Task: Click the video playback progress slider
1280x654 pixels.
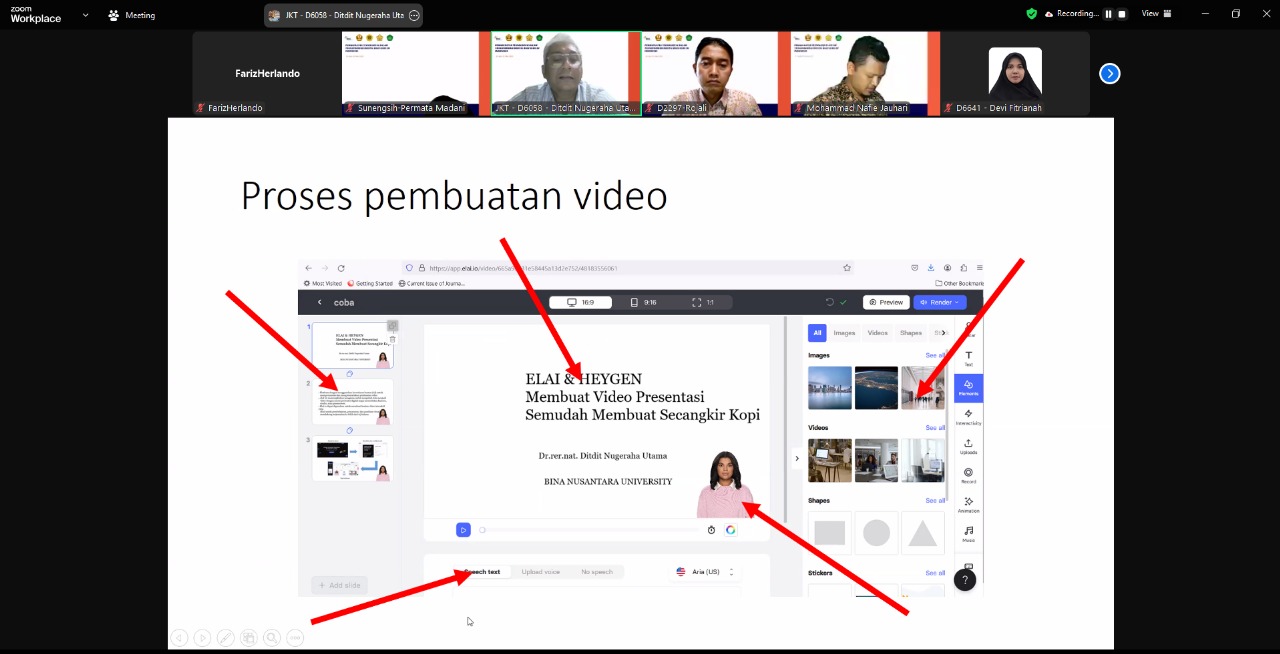Action: coord(590,530)
